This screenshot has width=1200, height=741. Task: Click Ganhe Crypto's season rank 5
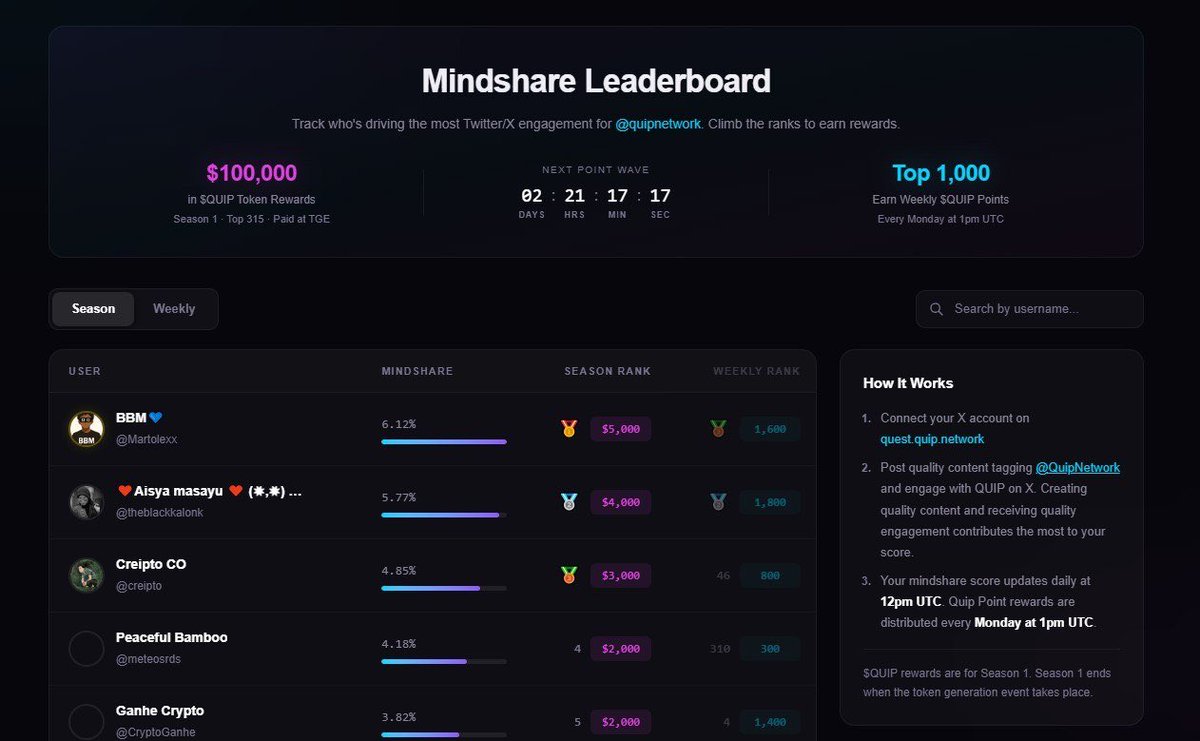577,722
